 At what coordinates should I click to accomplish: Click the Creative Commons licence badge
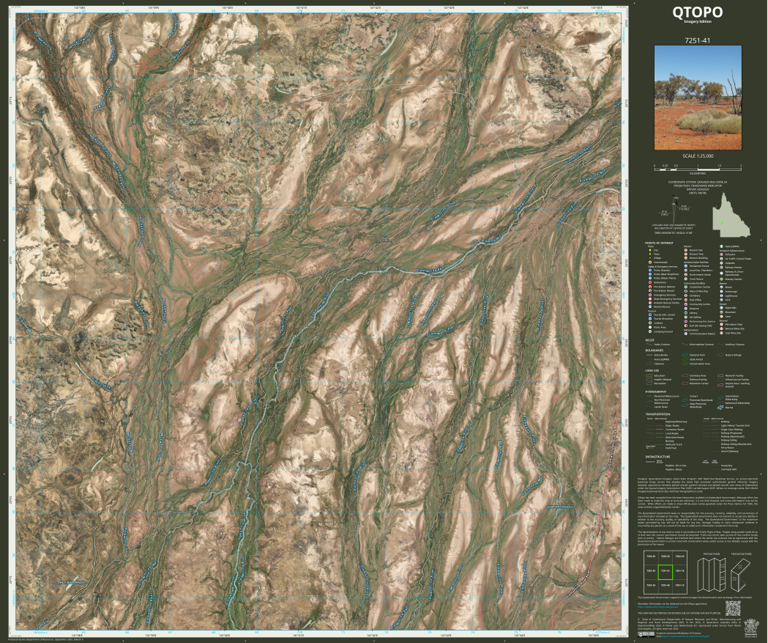pos(646,634)
